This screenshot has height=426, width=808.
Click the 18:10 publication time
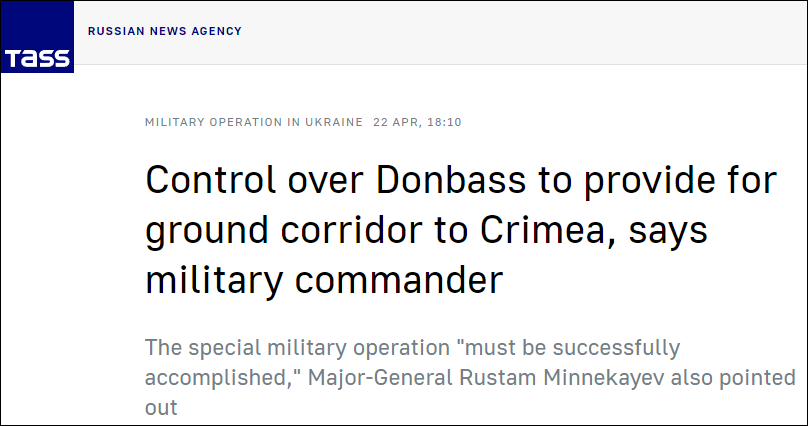tap(444, 123)
